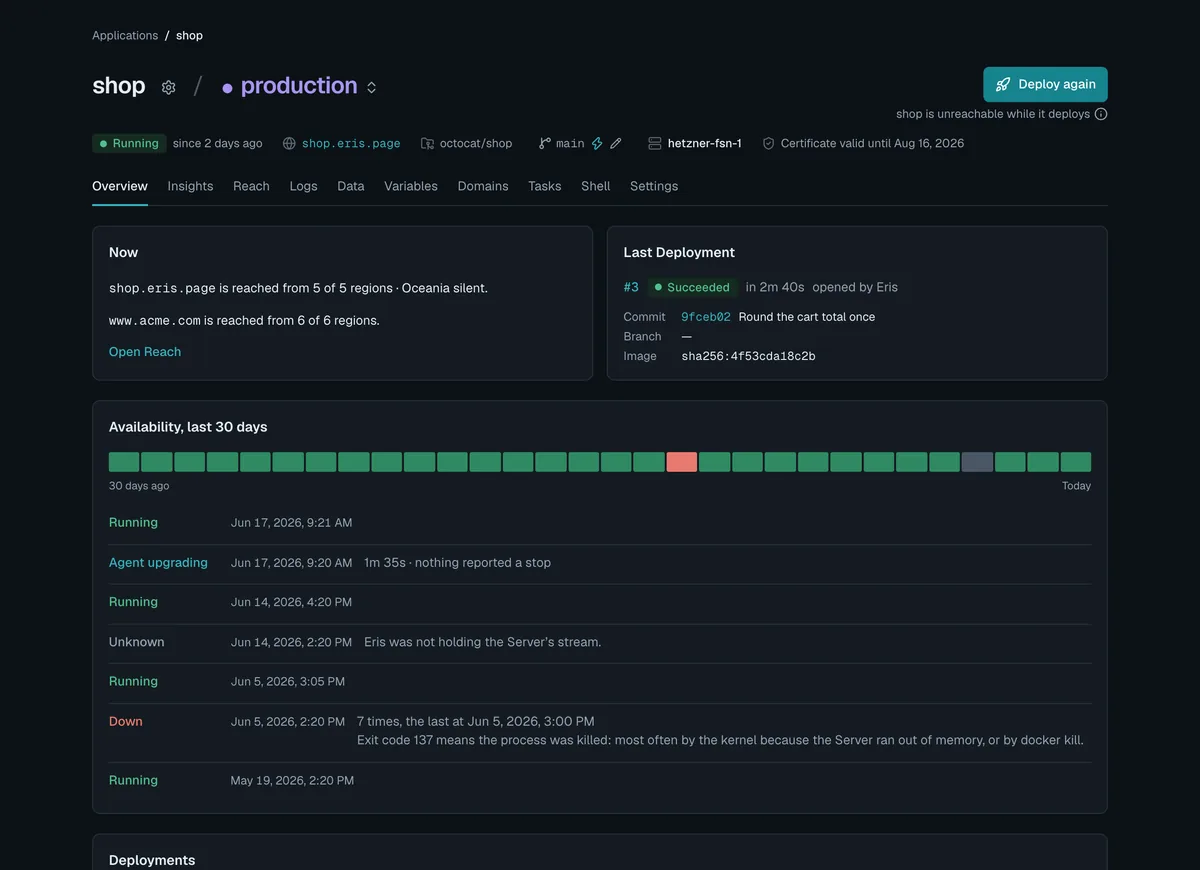Click the lightning bolt icon after main
The width and height of the screenshot is (1200, 870).
tap(597, 144)
